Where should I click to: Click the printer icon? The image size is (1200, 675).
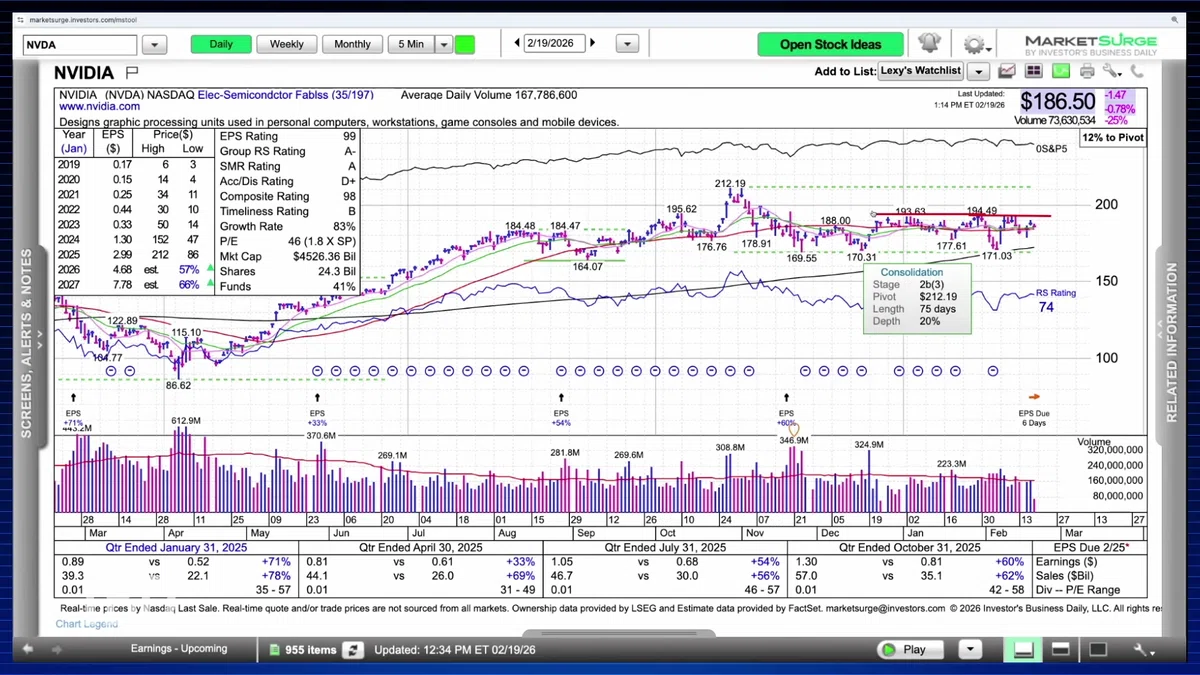1087,71
